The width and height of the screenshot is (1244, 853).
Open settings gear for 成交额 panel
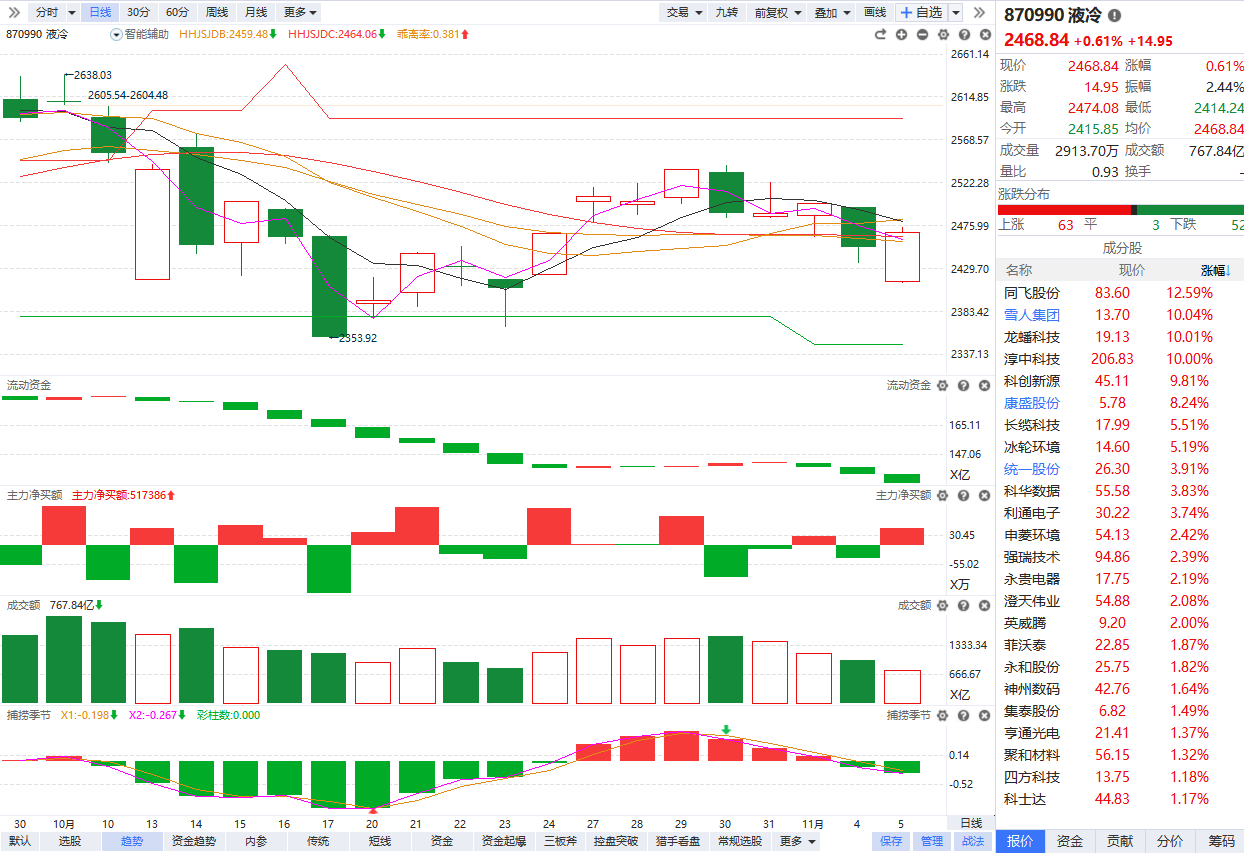942,605
